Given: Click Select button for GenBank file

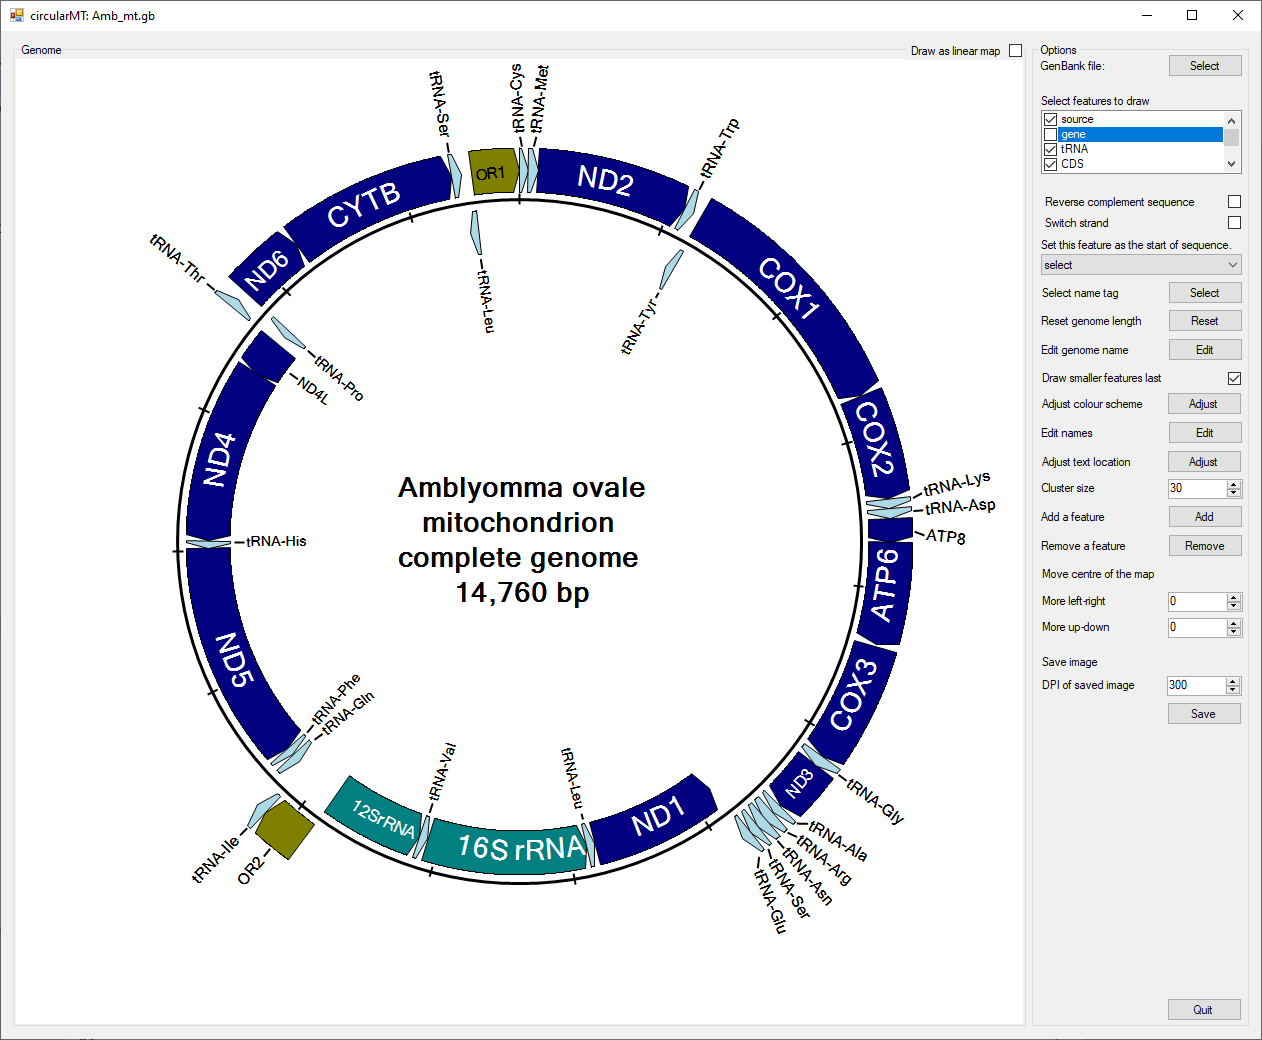Looking at the screenshot, I should click(1205, 66).
